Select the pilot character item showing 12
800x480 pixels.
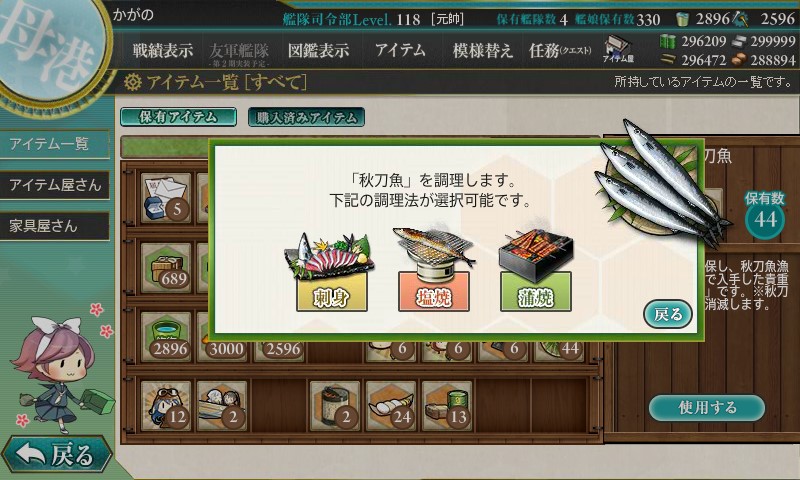coord(166,406)
